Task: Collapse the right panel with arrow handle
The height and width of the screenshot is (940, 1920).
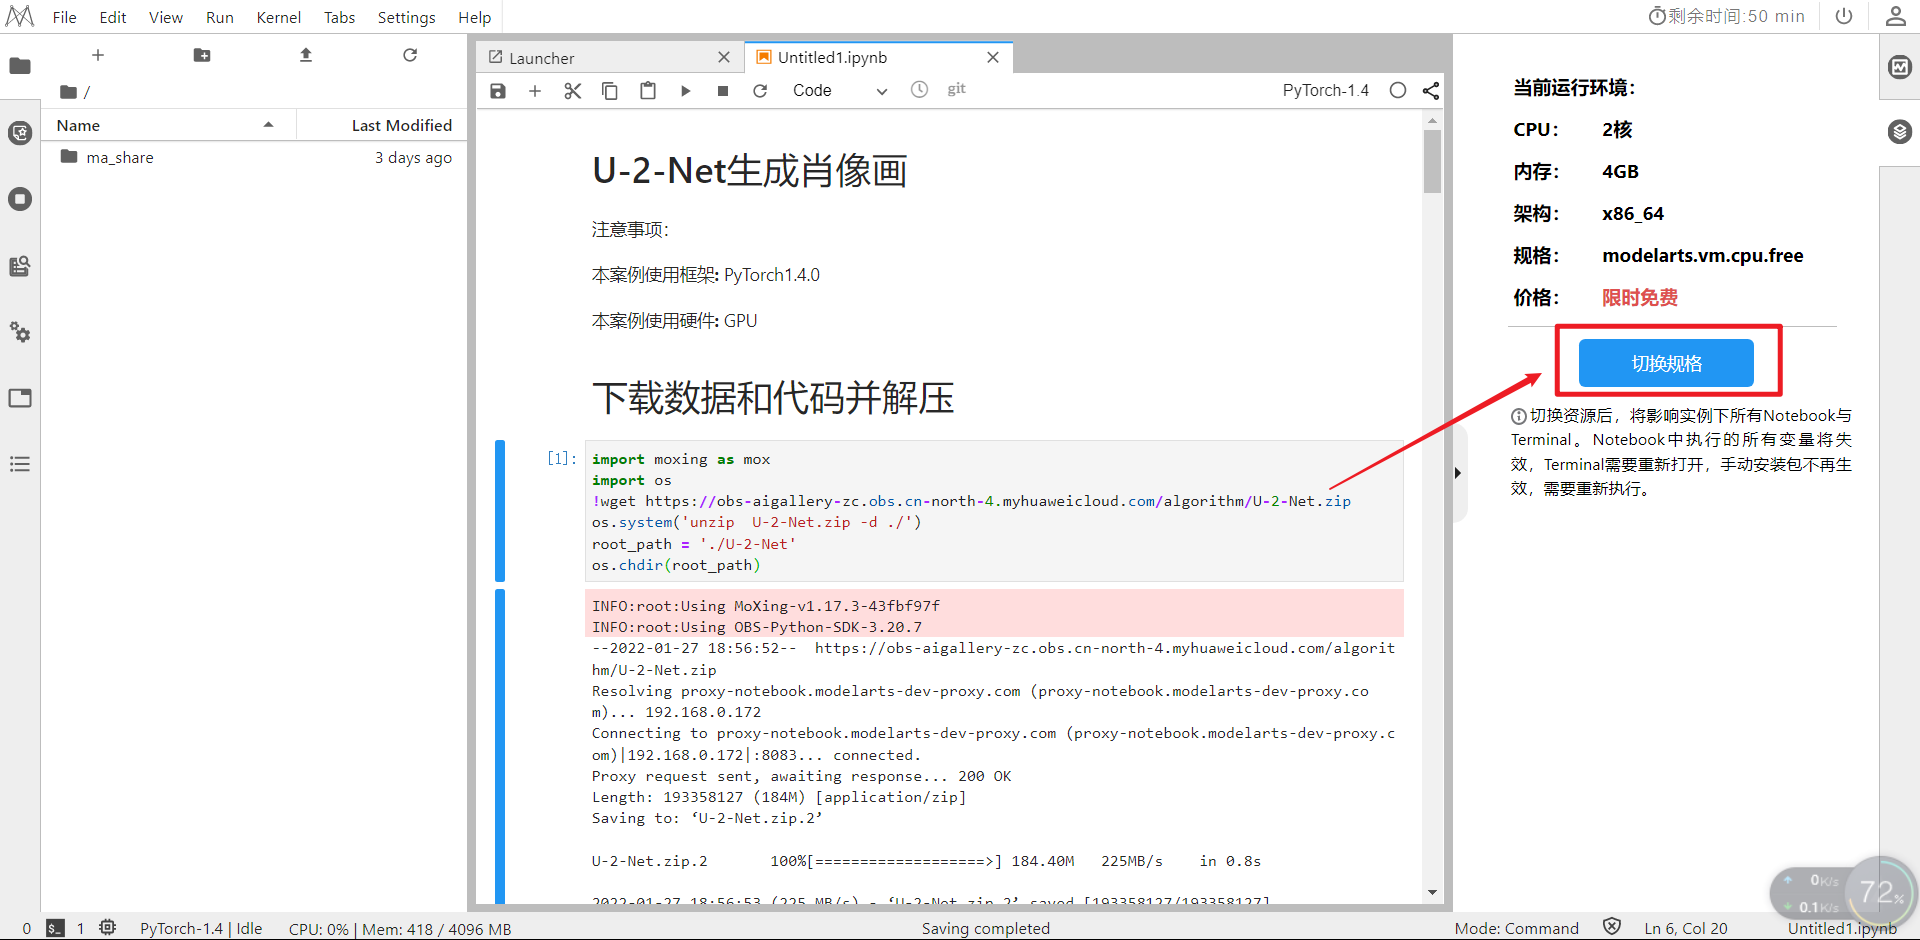Action: (x=1458, y=473)
